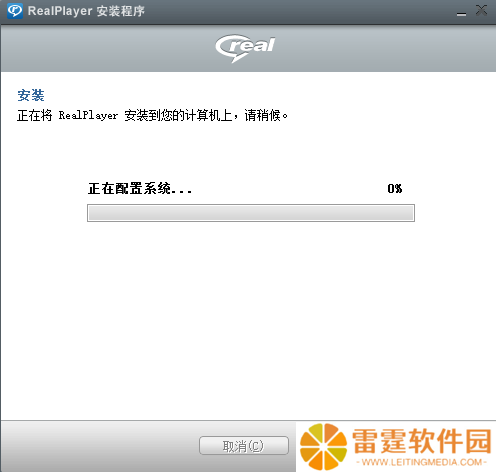
Task: Click the Real logo in header banner
Action: tap(245, 48)
